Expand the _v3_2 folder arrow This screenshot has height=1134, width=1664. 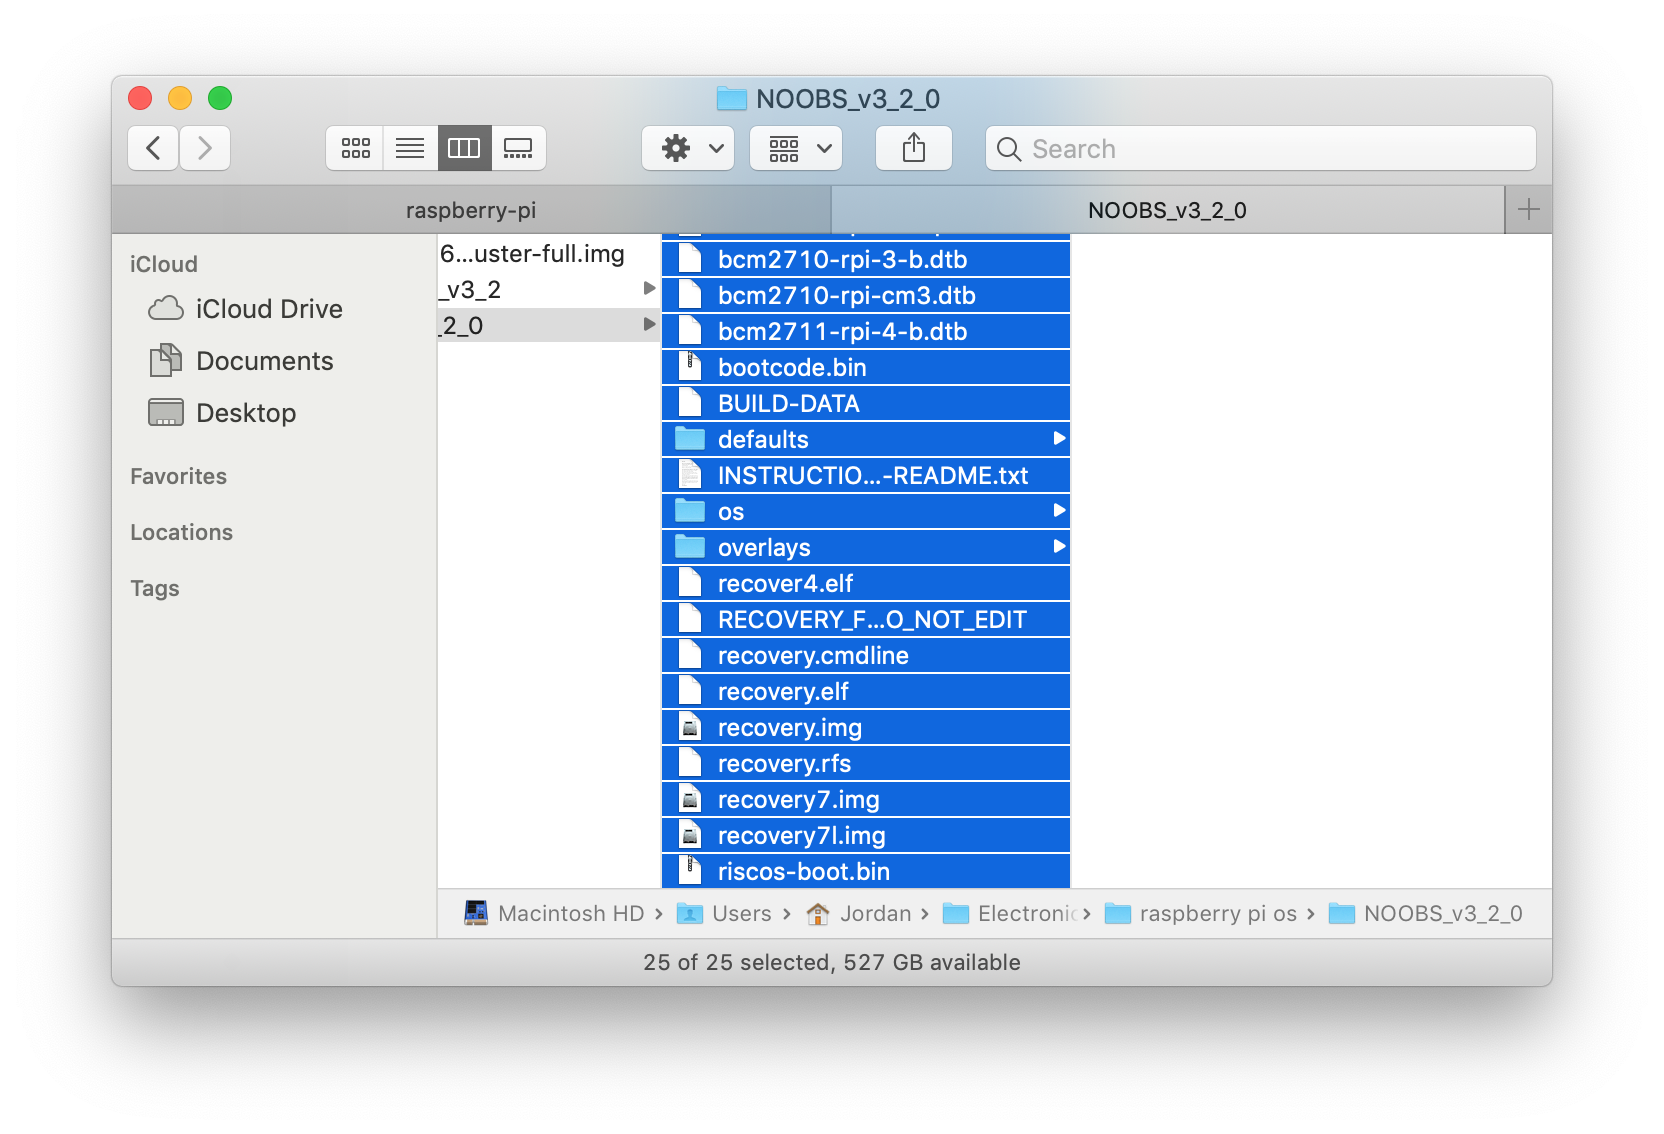pos(649,288)
